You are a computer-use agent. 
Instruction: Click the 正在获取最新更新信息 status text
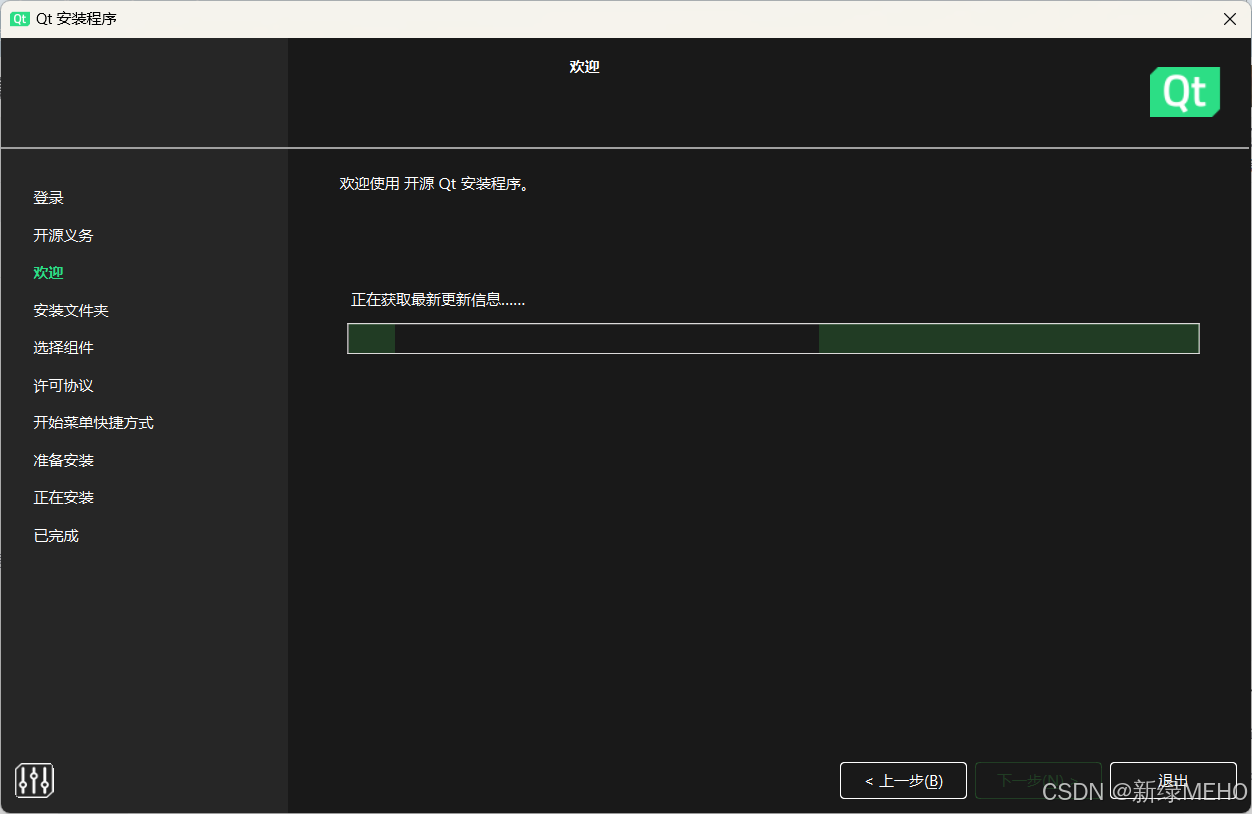tap(438, 300)
